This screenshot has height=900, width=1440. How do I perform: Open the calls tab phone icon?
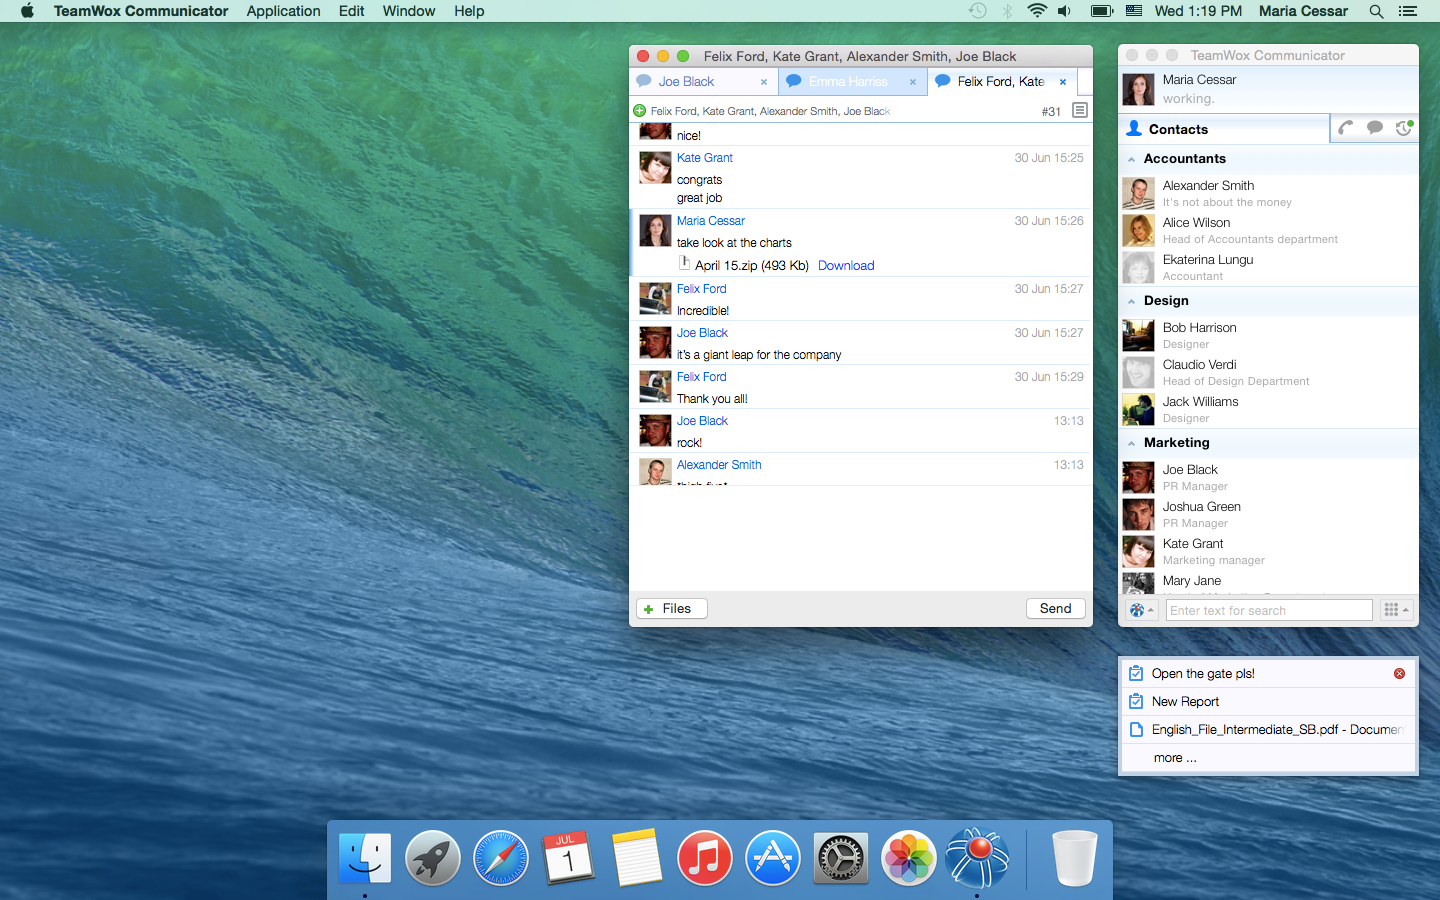[x=1346, y=128]
